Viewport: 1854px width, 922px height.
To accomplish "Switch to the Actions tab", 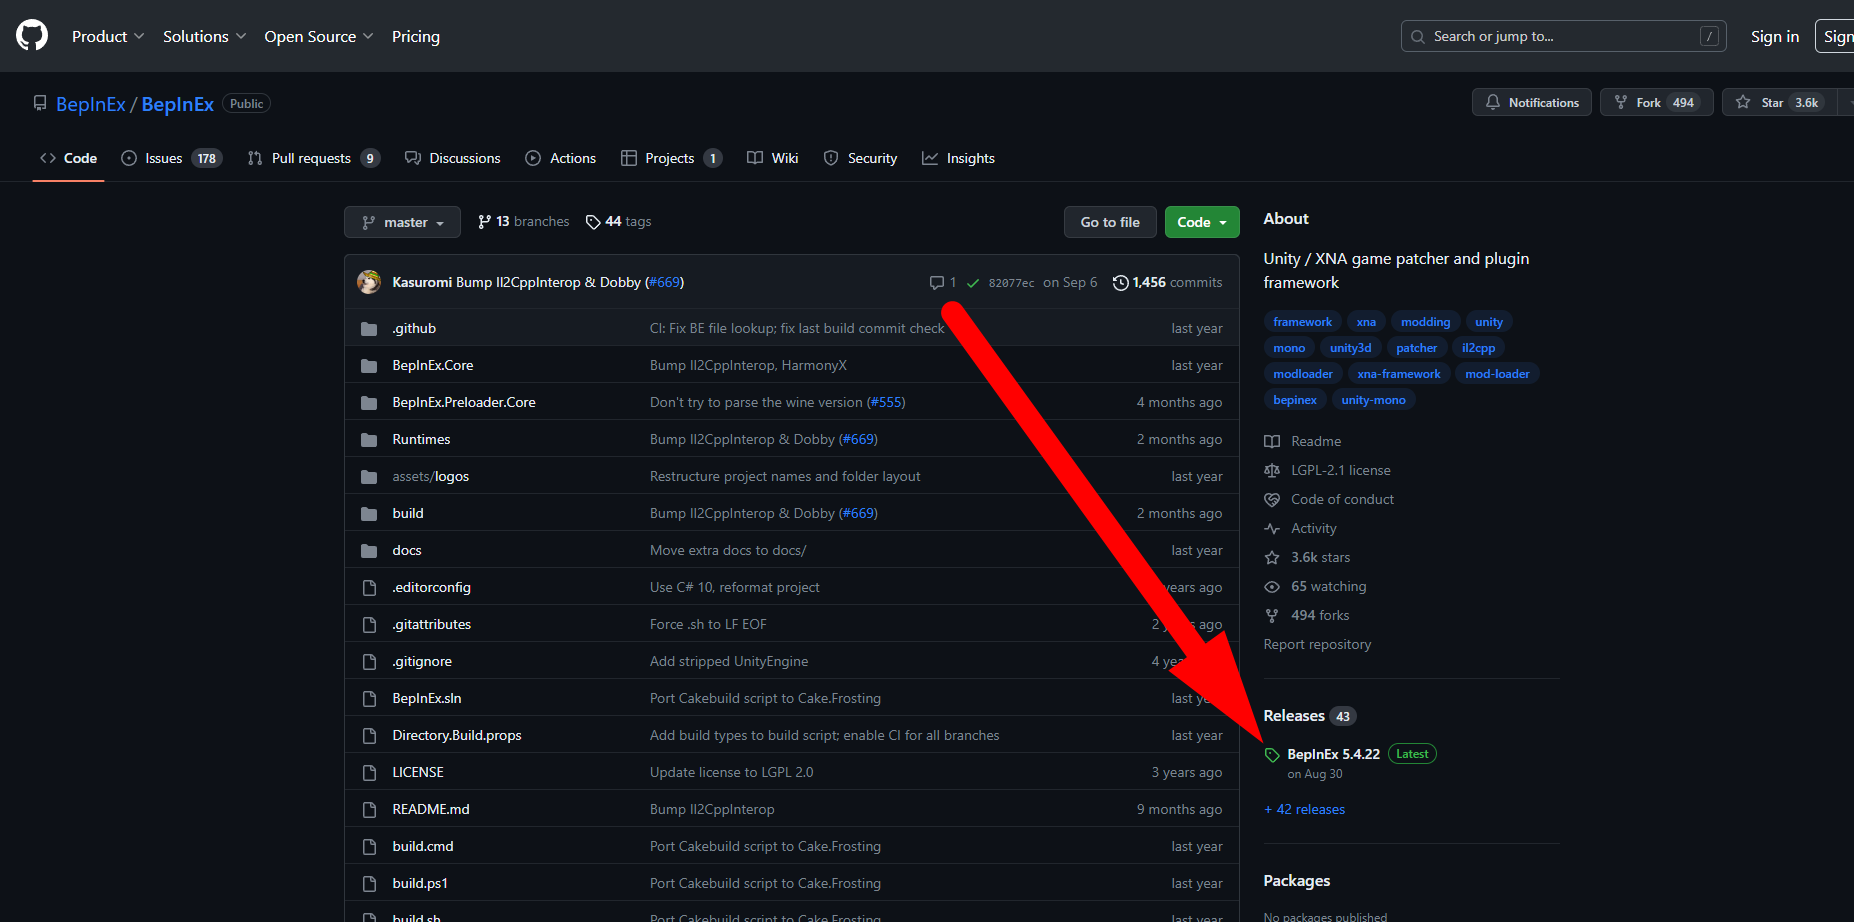I will tap(561, 158).
